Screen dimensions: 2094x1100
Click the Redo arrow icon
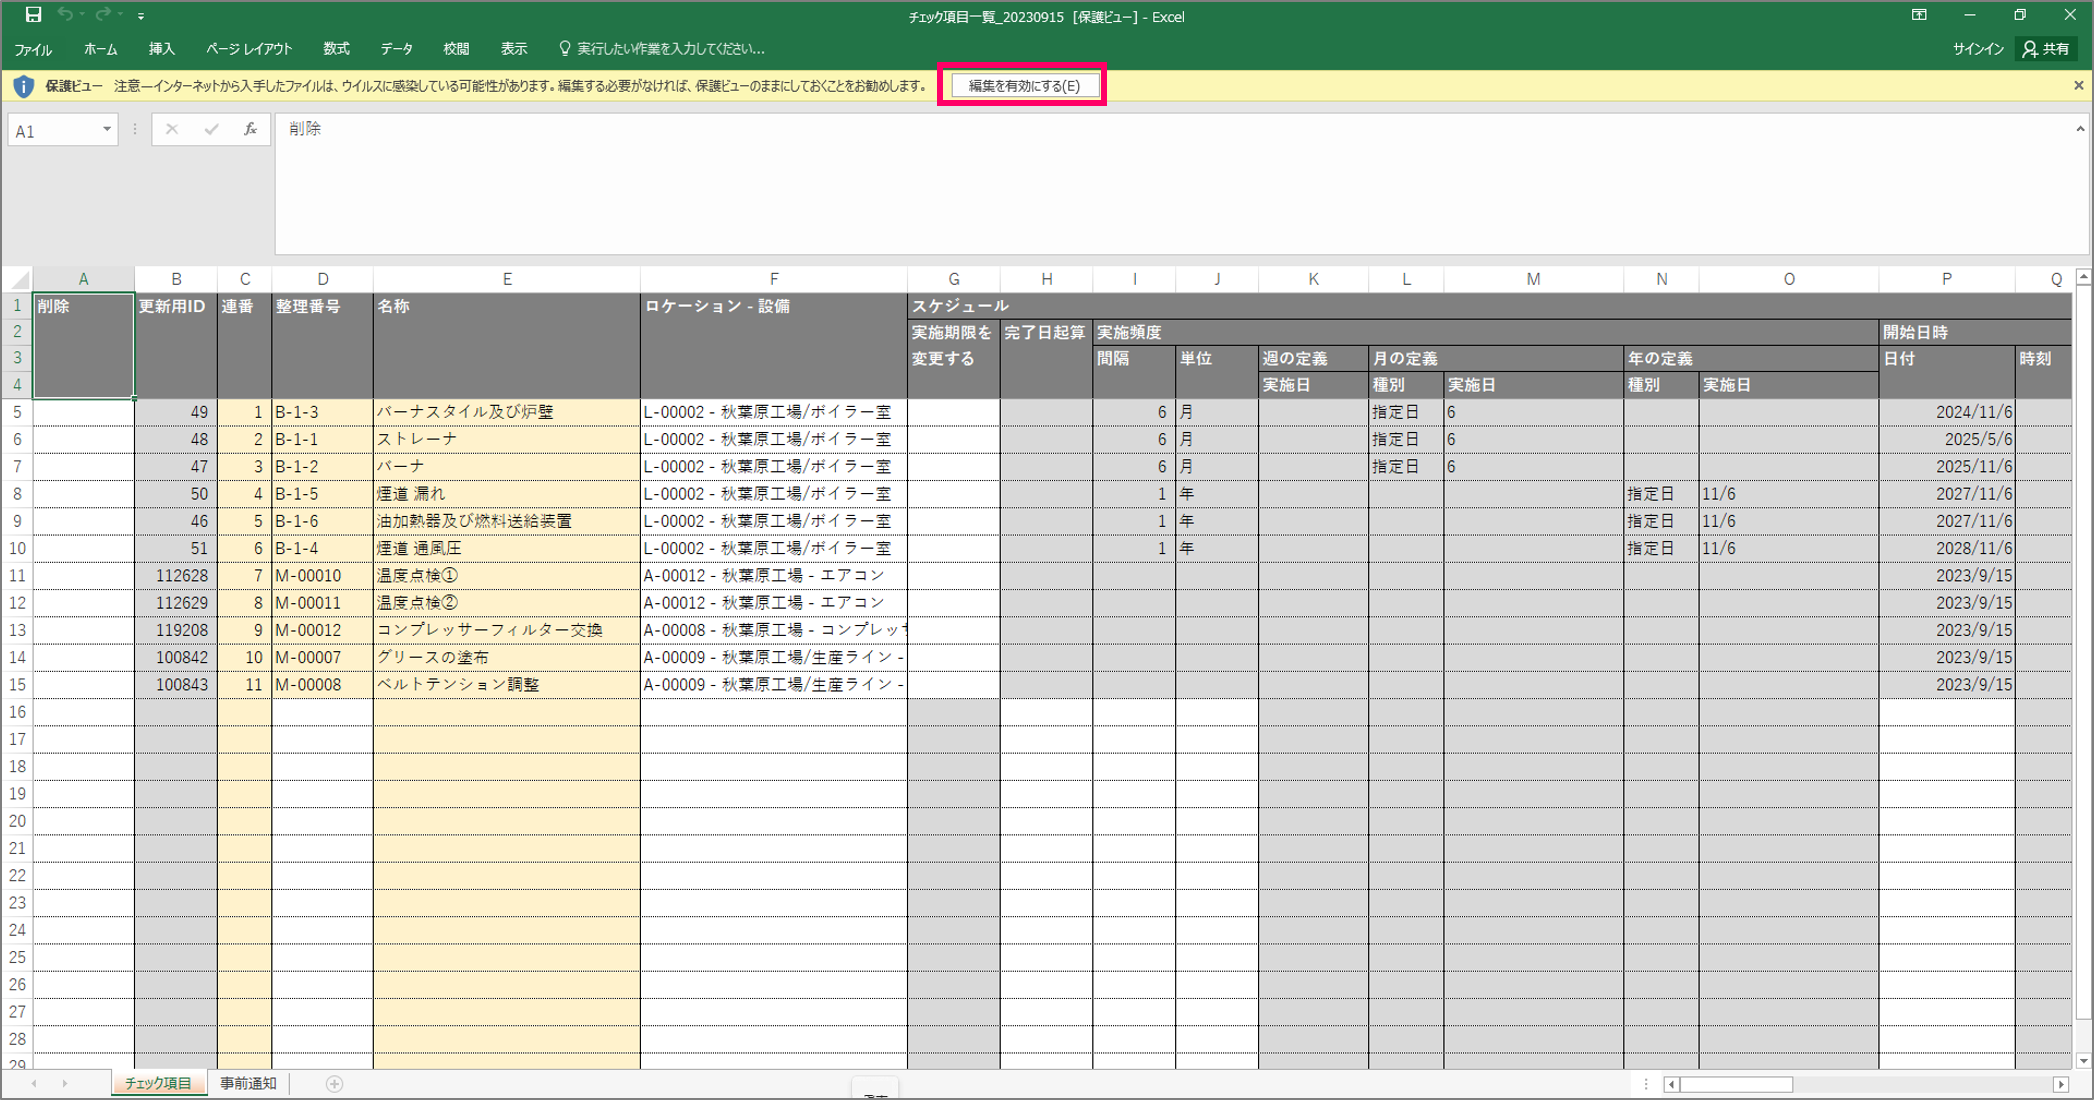(103, 15)
